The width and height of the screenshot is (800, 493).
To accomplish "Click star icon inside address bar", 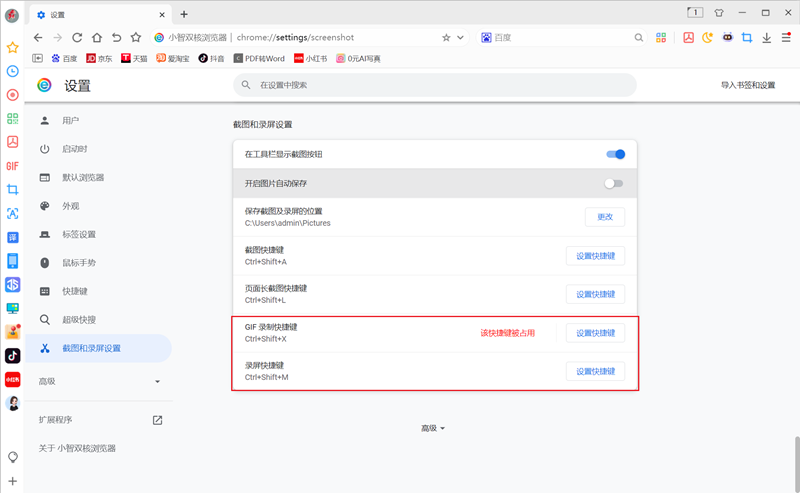I will click(446, 37).
